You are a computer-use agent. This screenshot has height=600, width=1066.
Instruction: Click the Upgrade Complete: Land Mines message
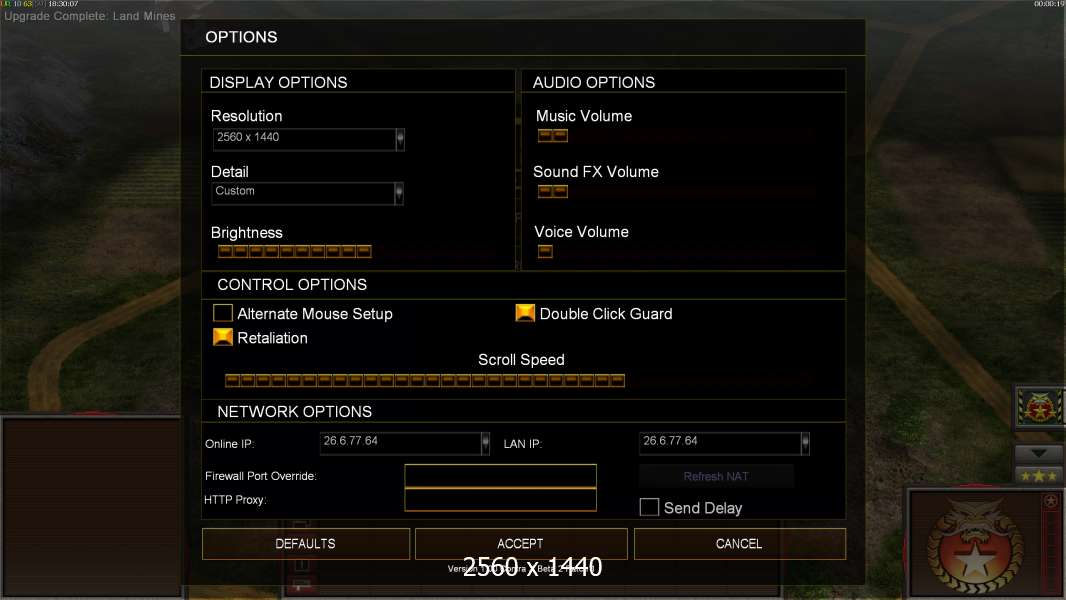(x=90, y=16)
